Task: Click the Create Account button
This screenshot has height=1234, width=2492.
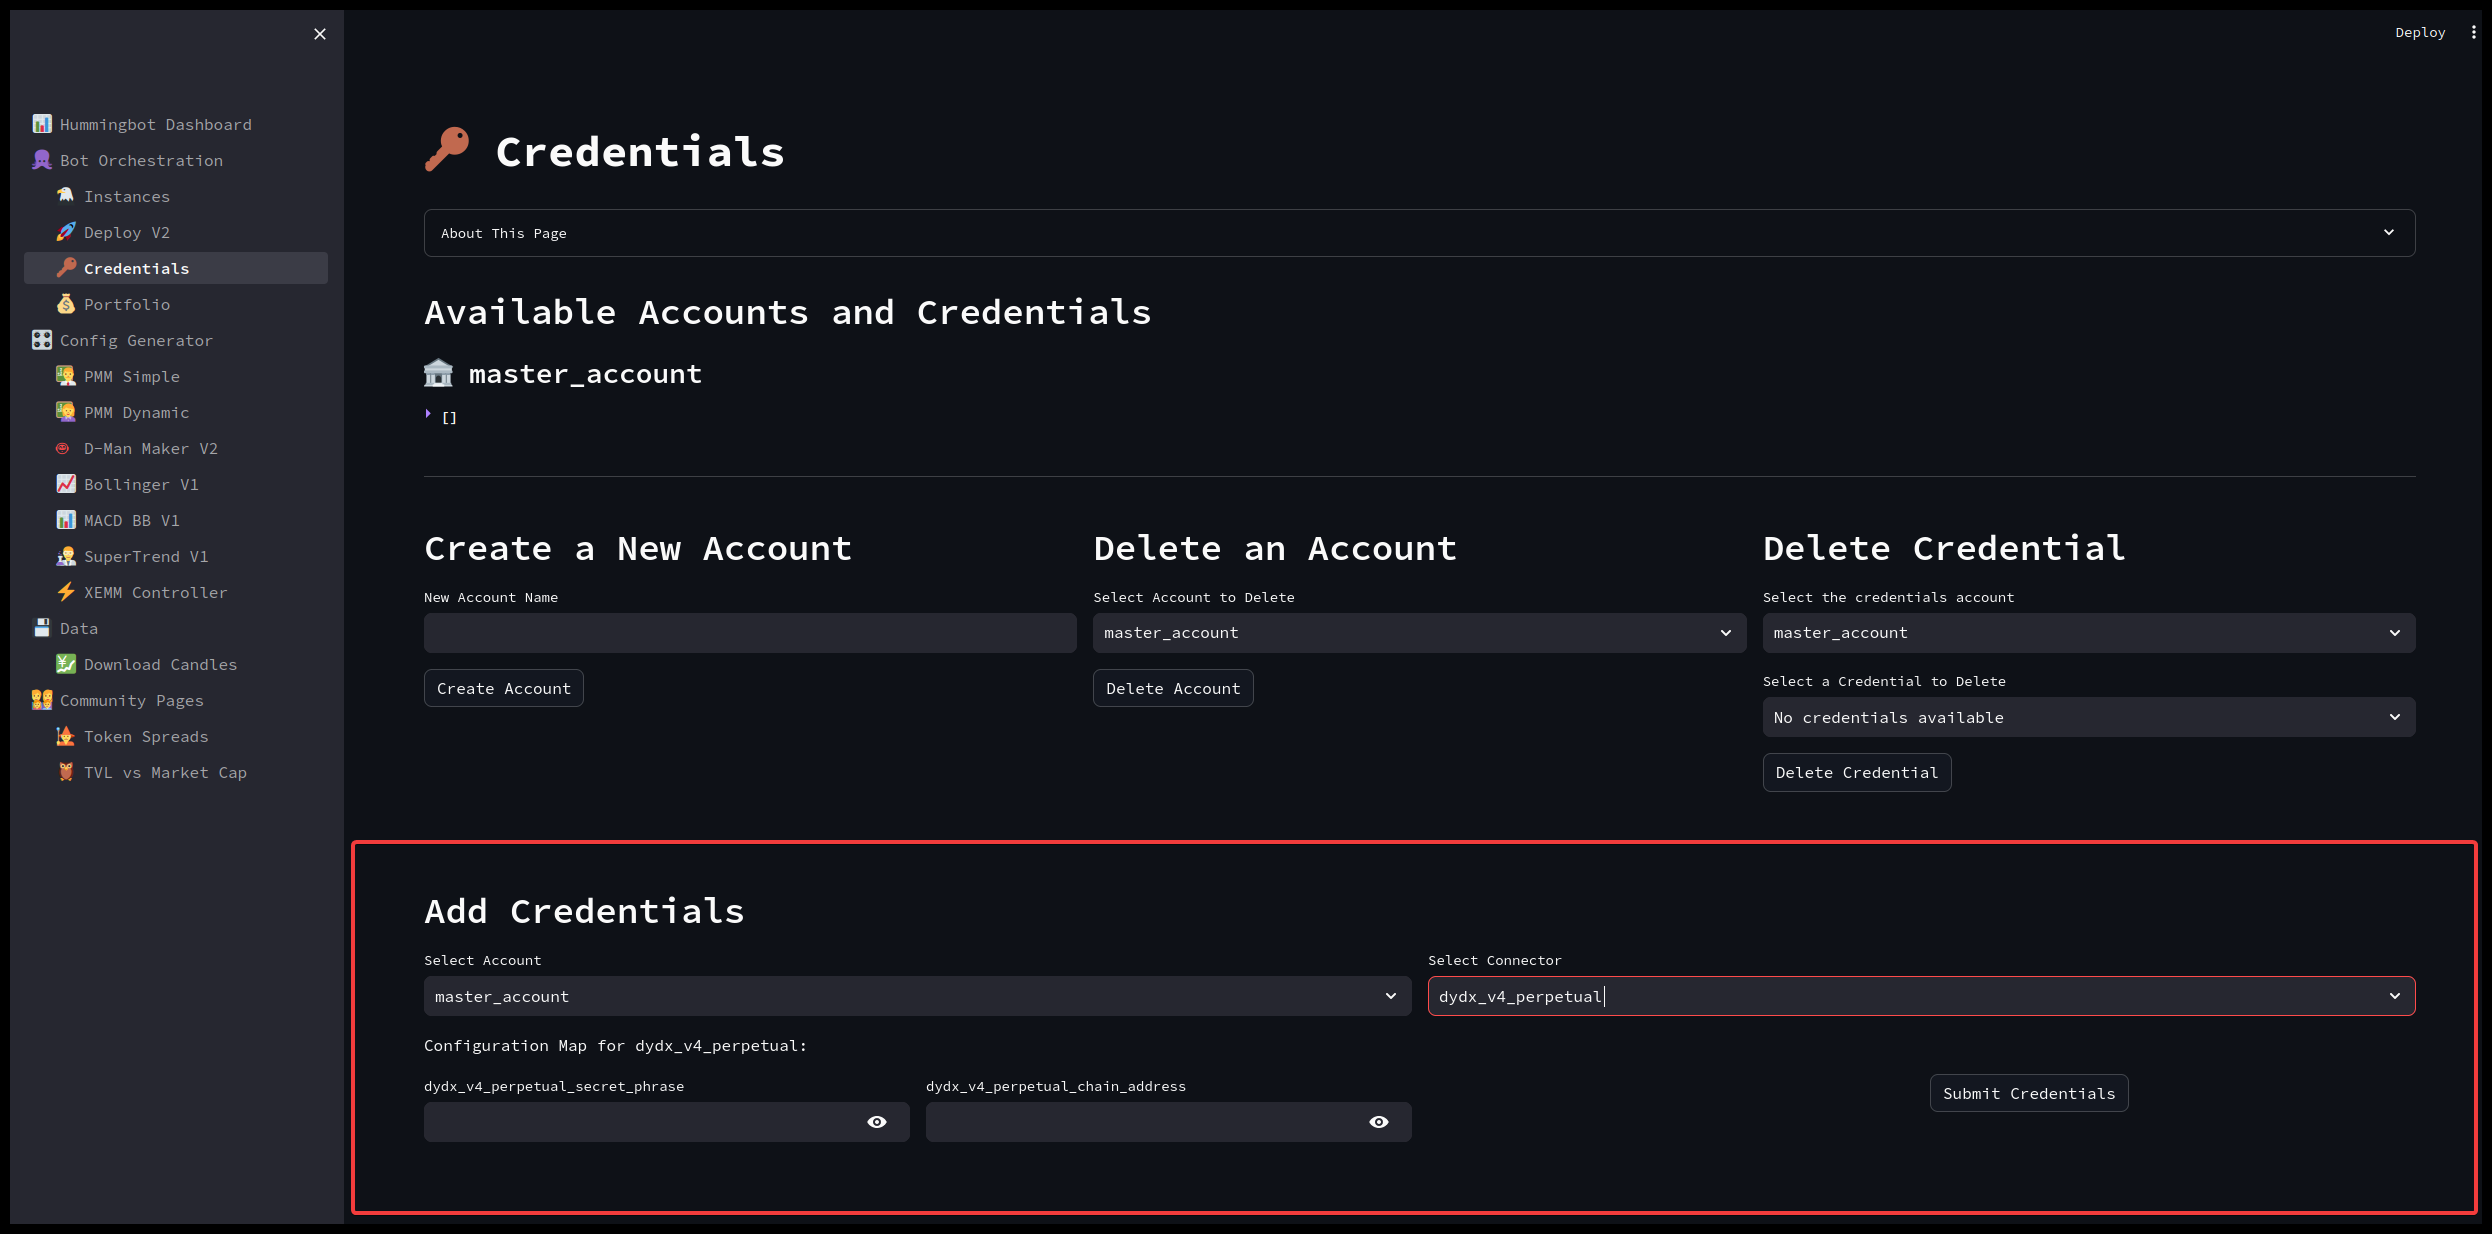Action: point(504,689)
